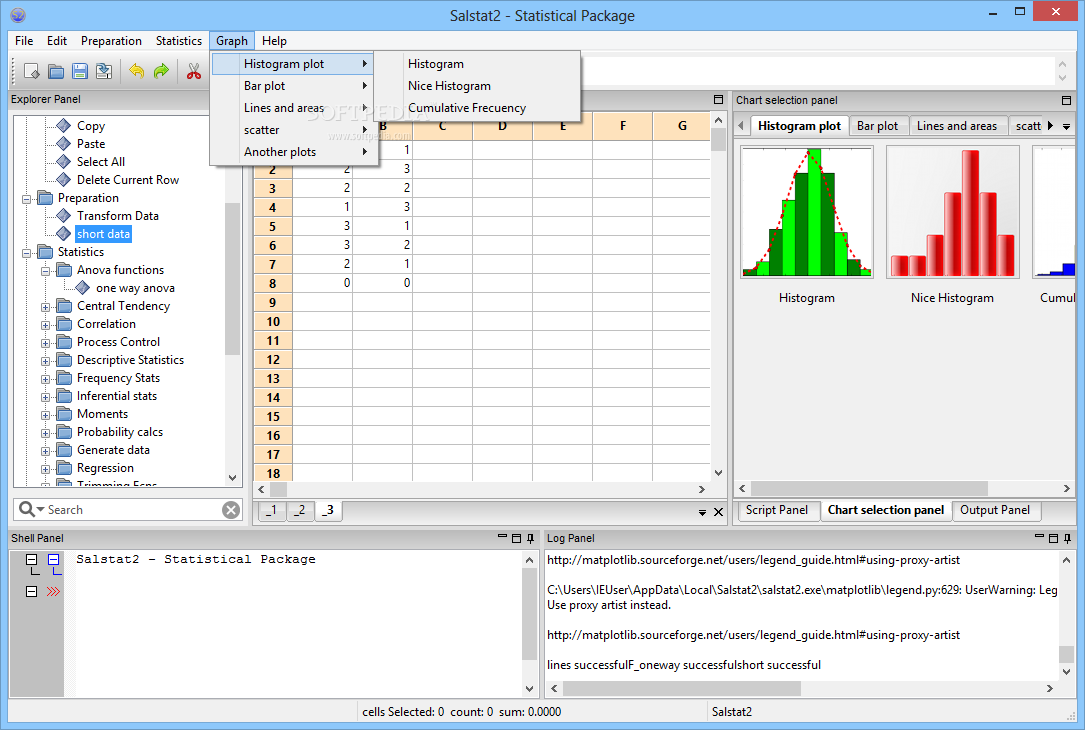Click the Save toolbar icon
The image size is (1085, 730).
[80, 71]
